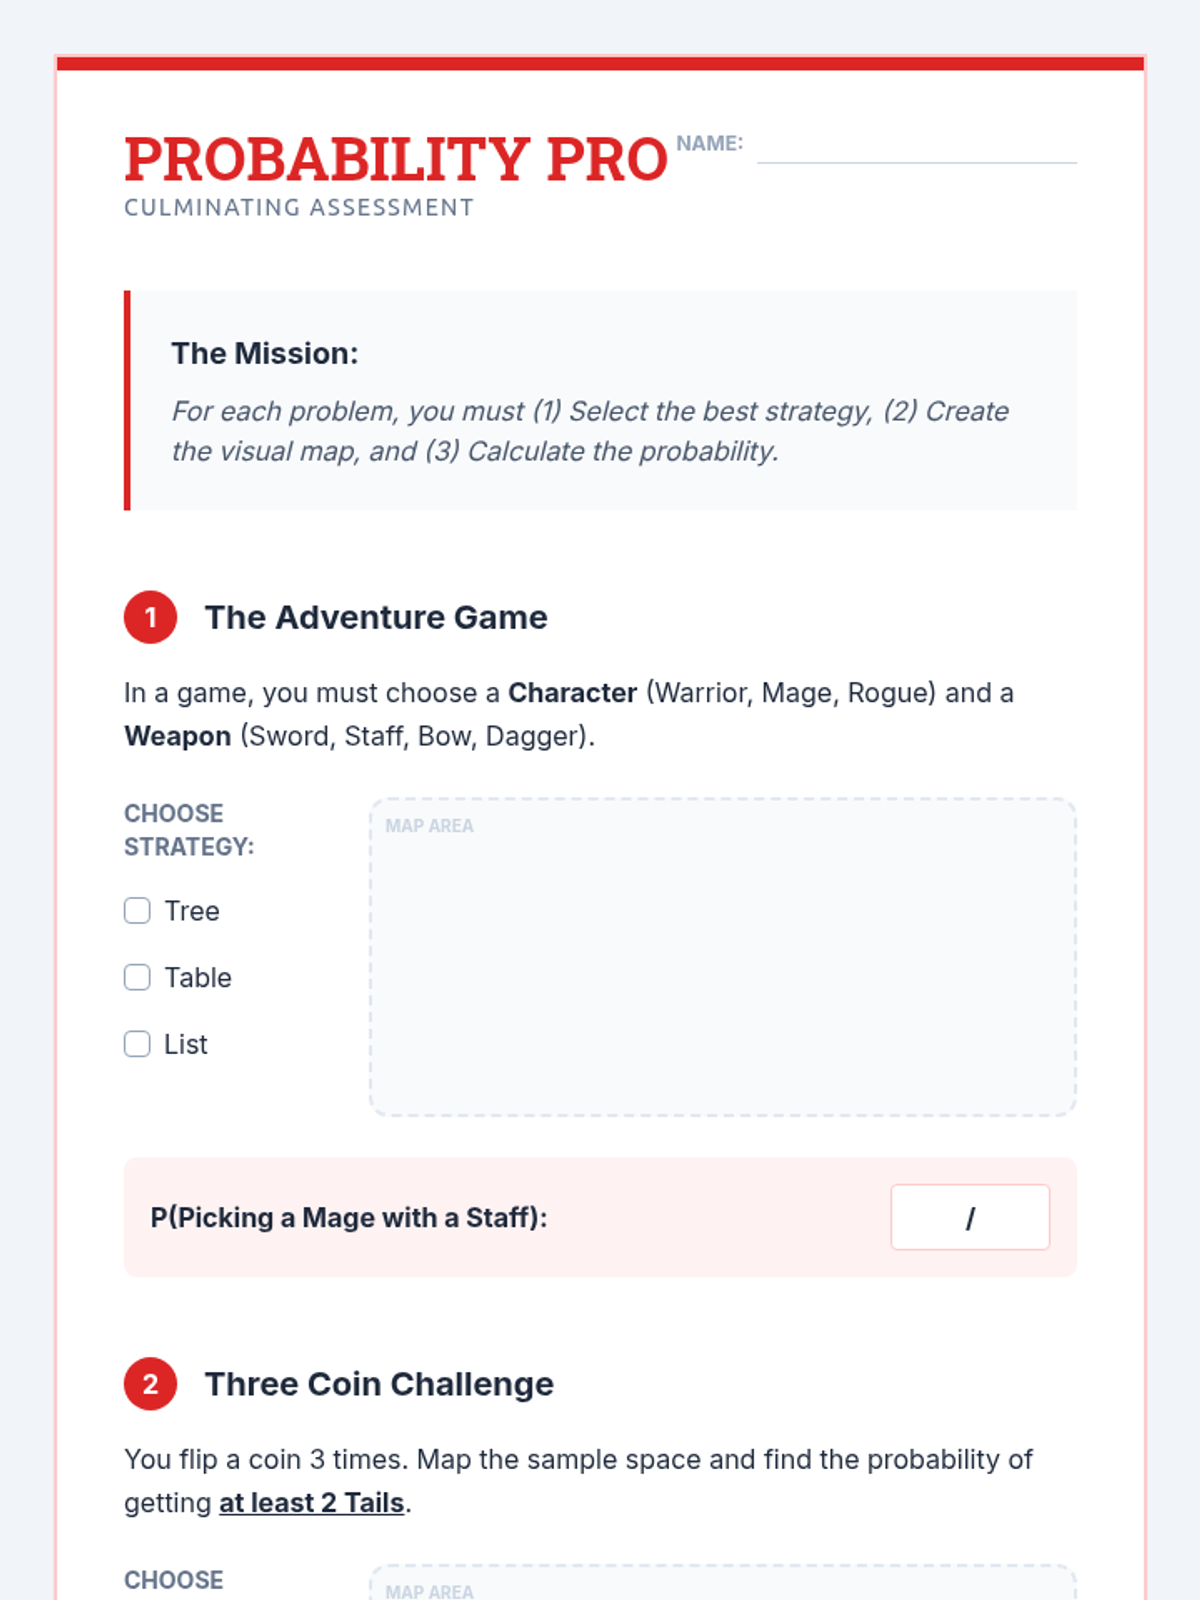
Task: Click the PROBABILITY PRO title
Action: pos(396,159)
